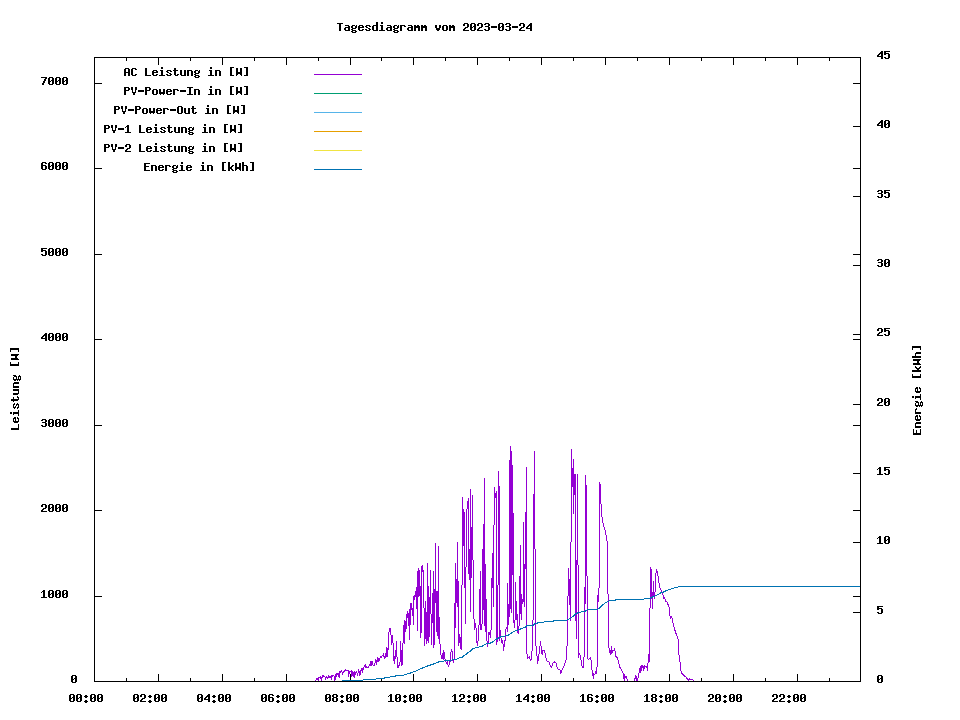Pick the 22:00 tick label on time axis
The height and width of the screenshot is (720, 960).
pyautogui.click(x=789, y=698)
